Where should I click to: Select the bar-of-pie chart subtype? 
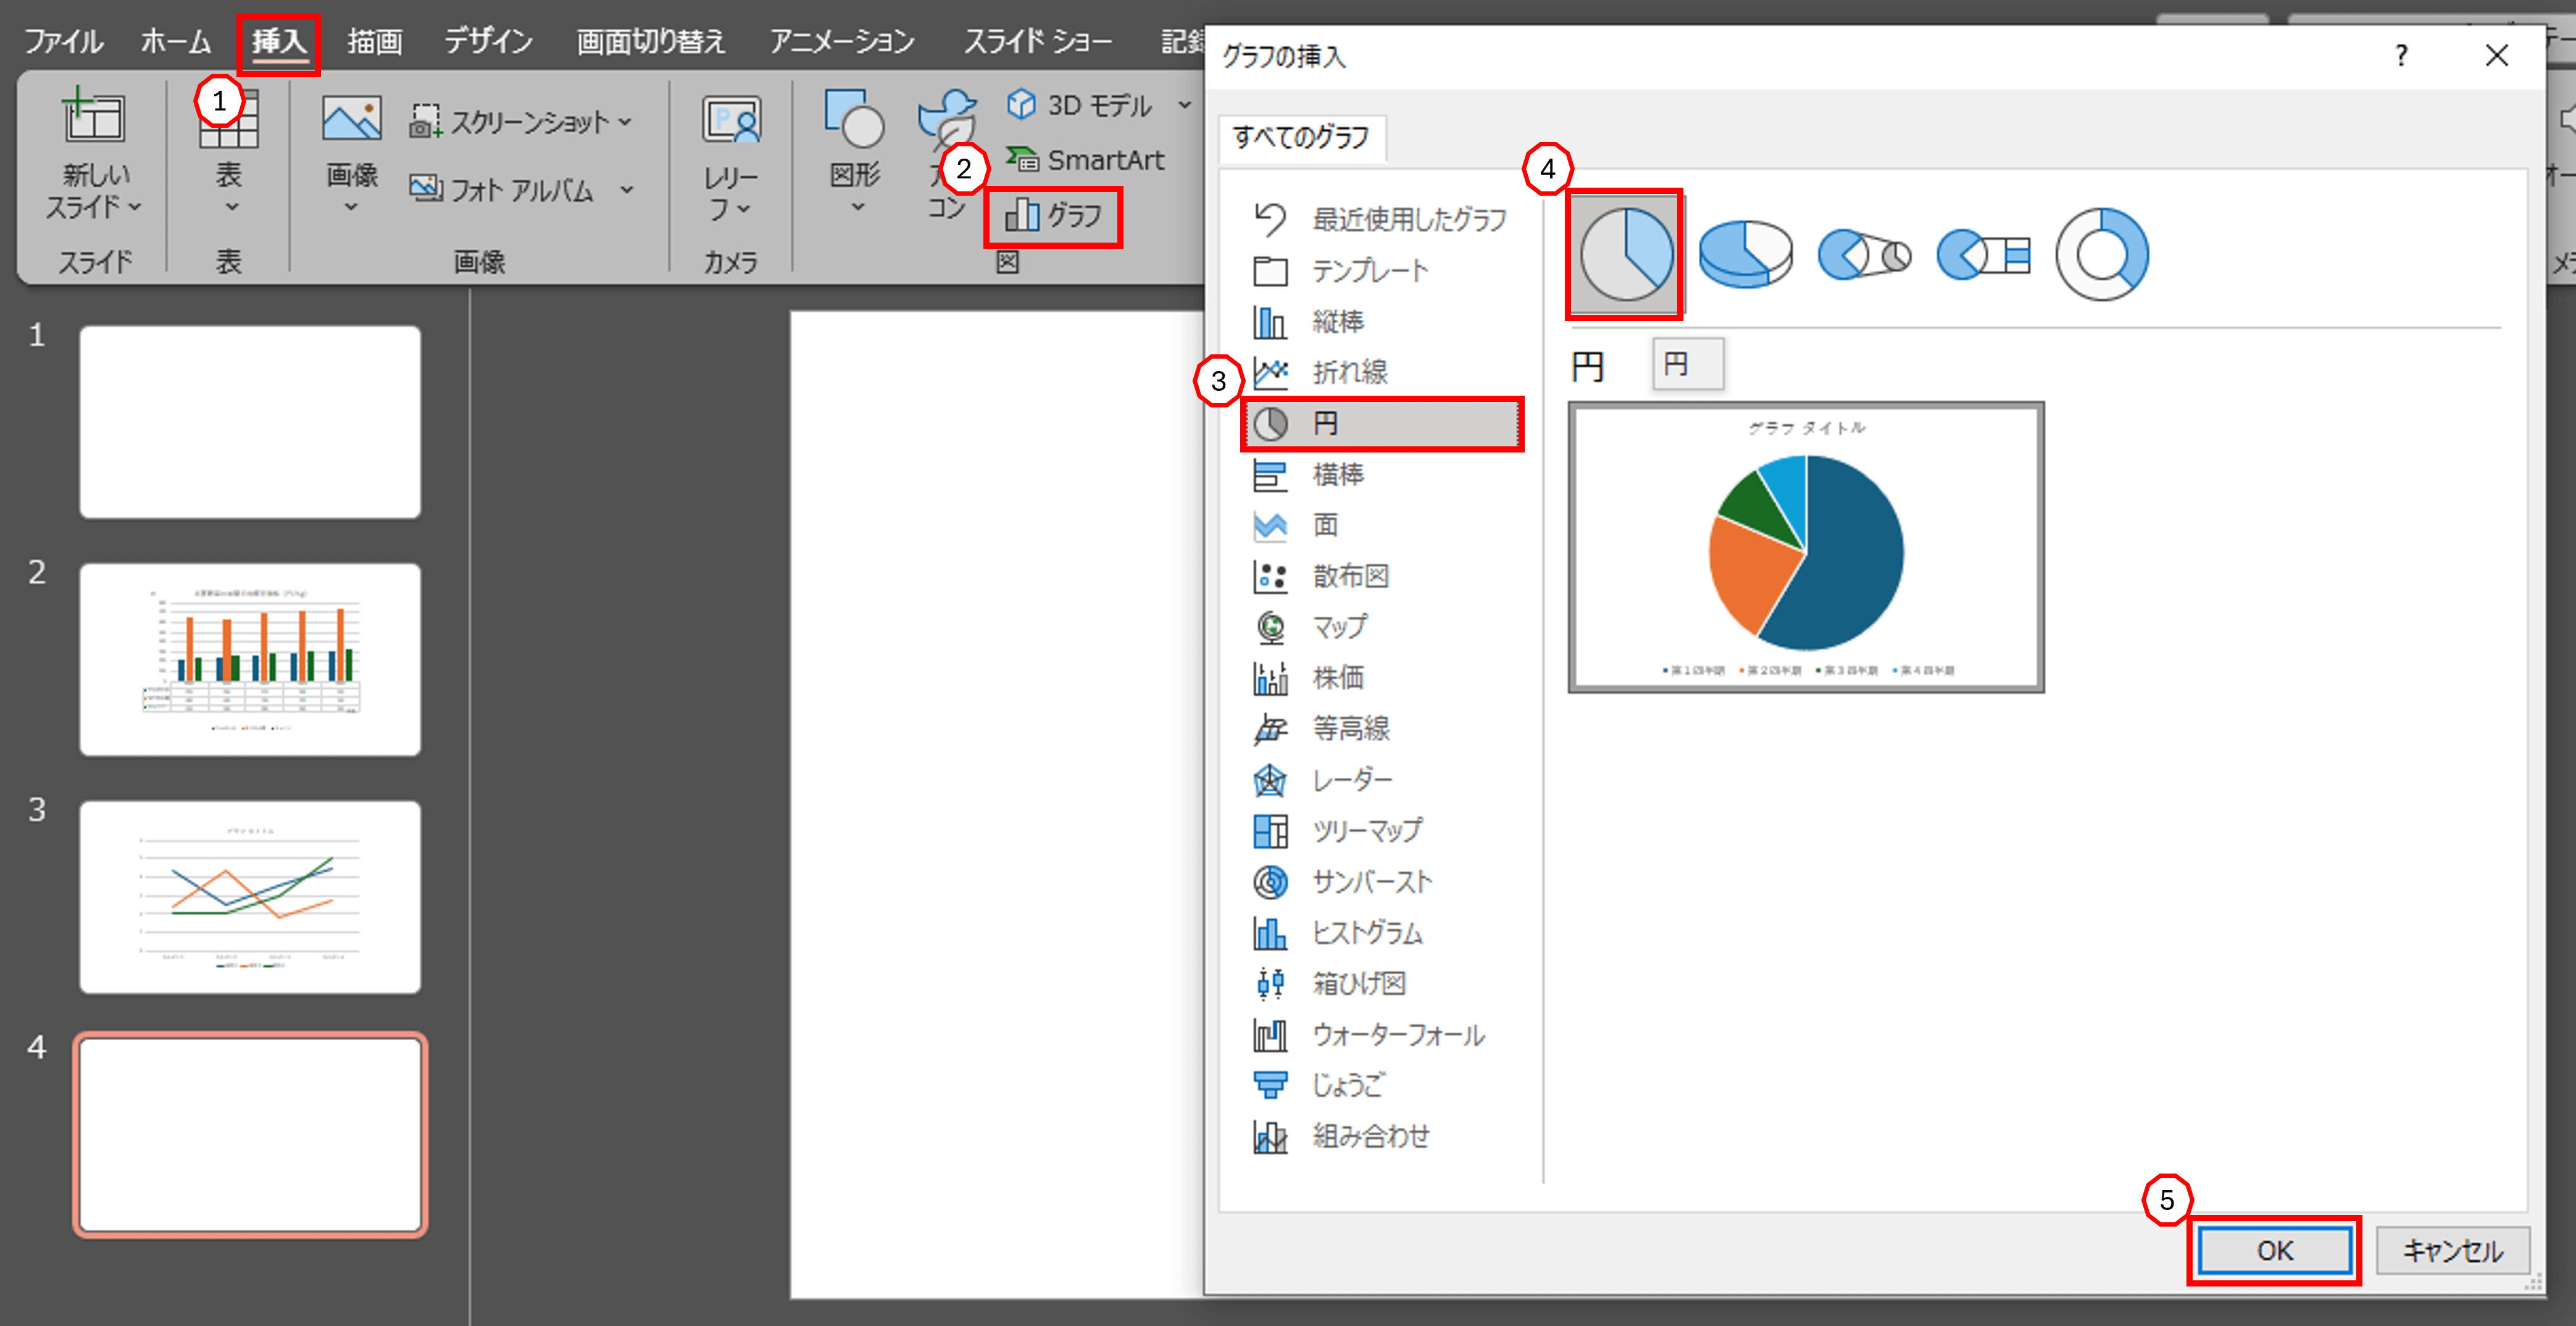click(1983, 254)
